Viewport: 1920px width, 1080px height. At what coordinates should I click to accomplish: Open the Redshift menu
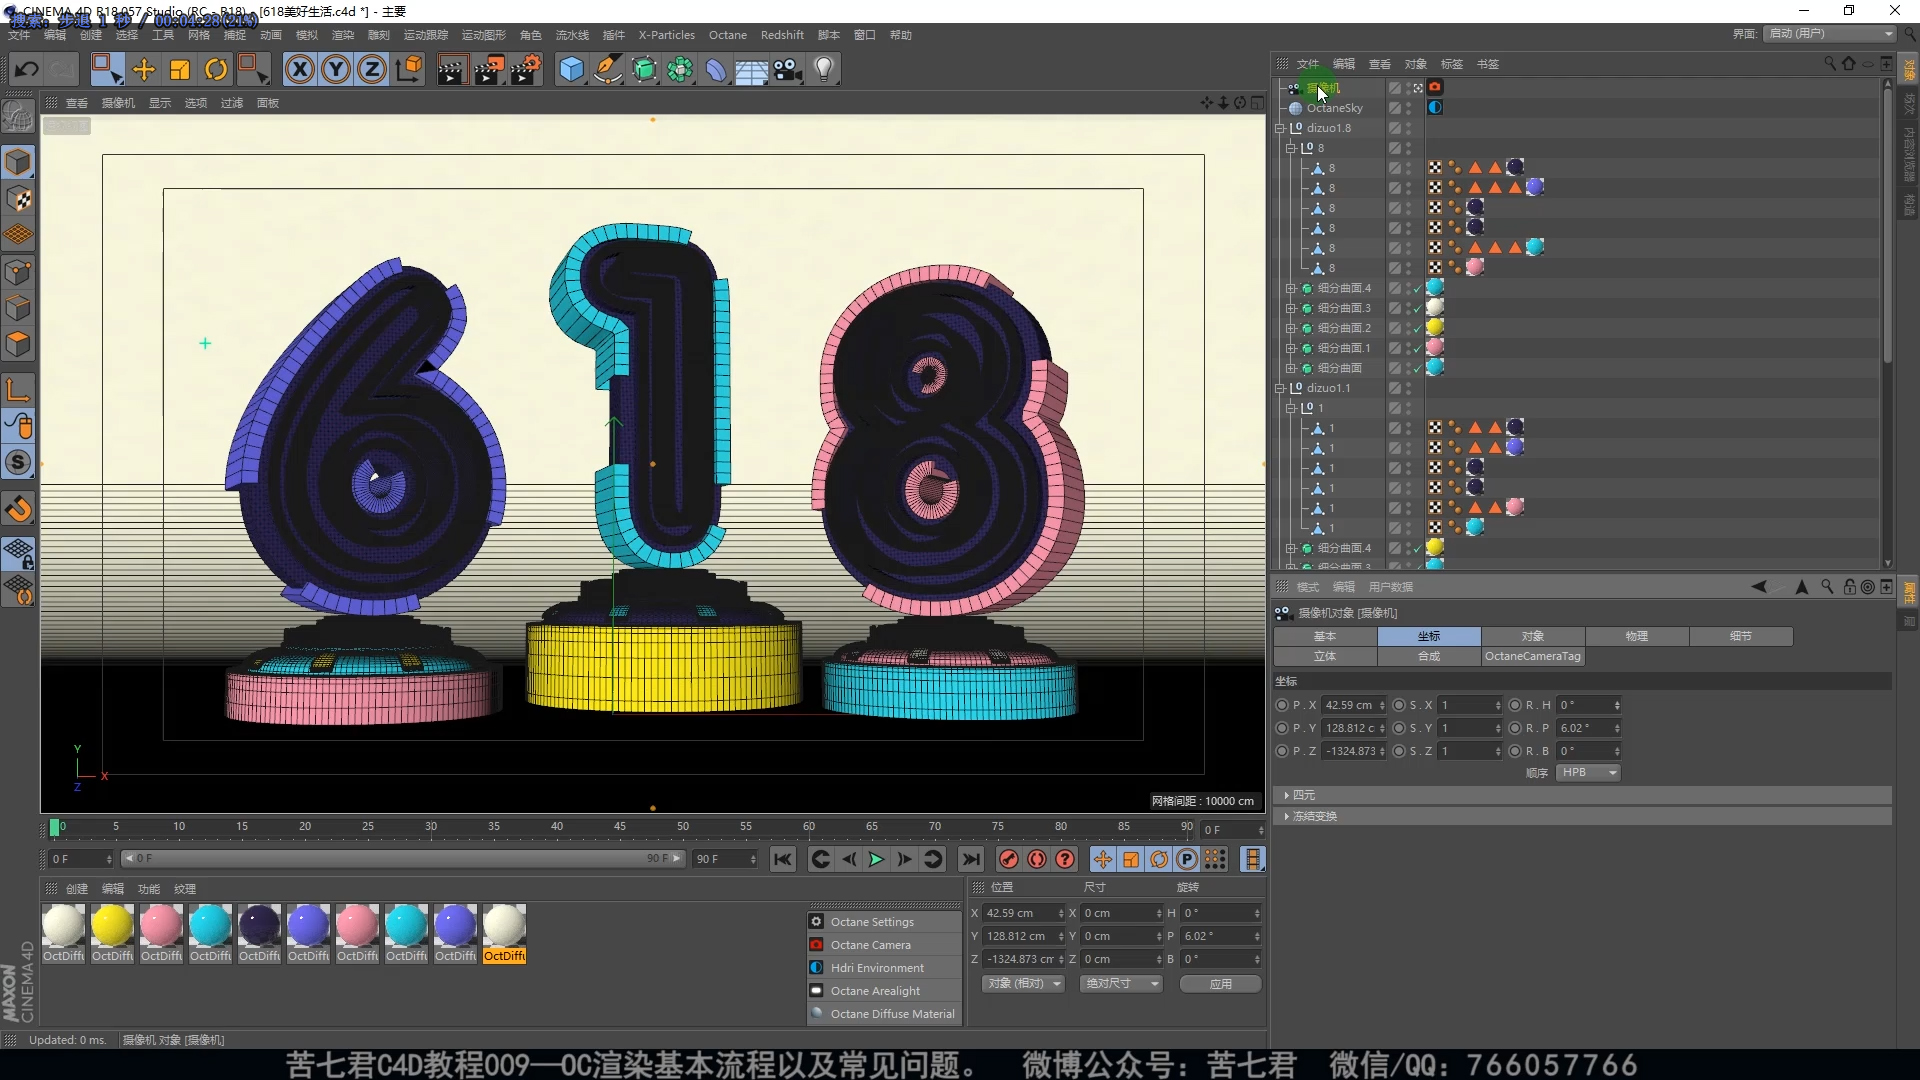tap(782, 35)
